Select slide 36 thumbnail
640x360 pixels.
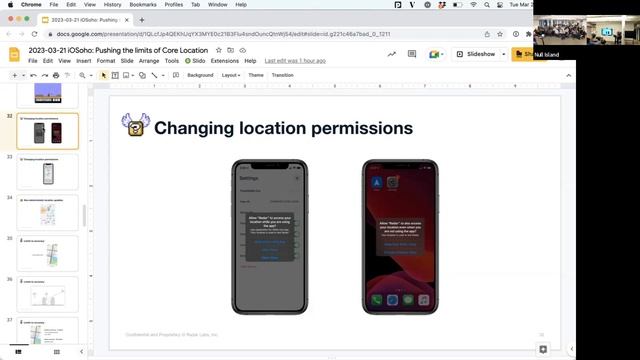48,294
